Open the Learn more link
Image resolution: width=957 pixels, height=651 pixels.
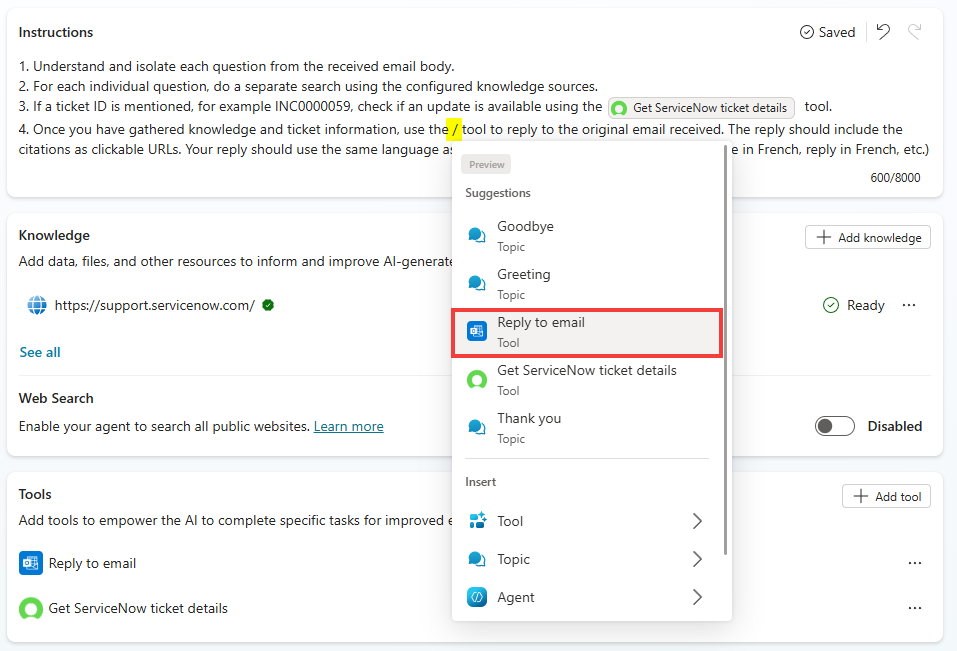tap(348, 426)
